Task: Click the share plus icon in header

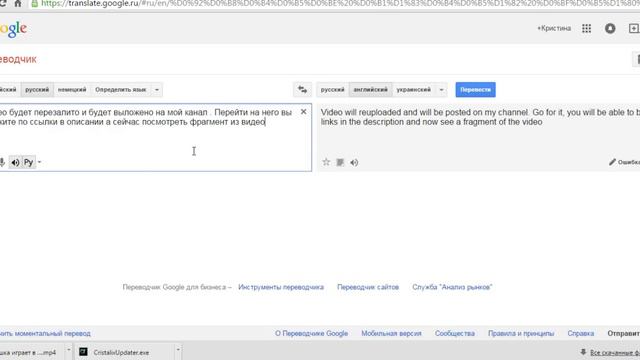Action: pos(634,28)
